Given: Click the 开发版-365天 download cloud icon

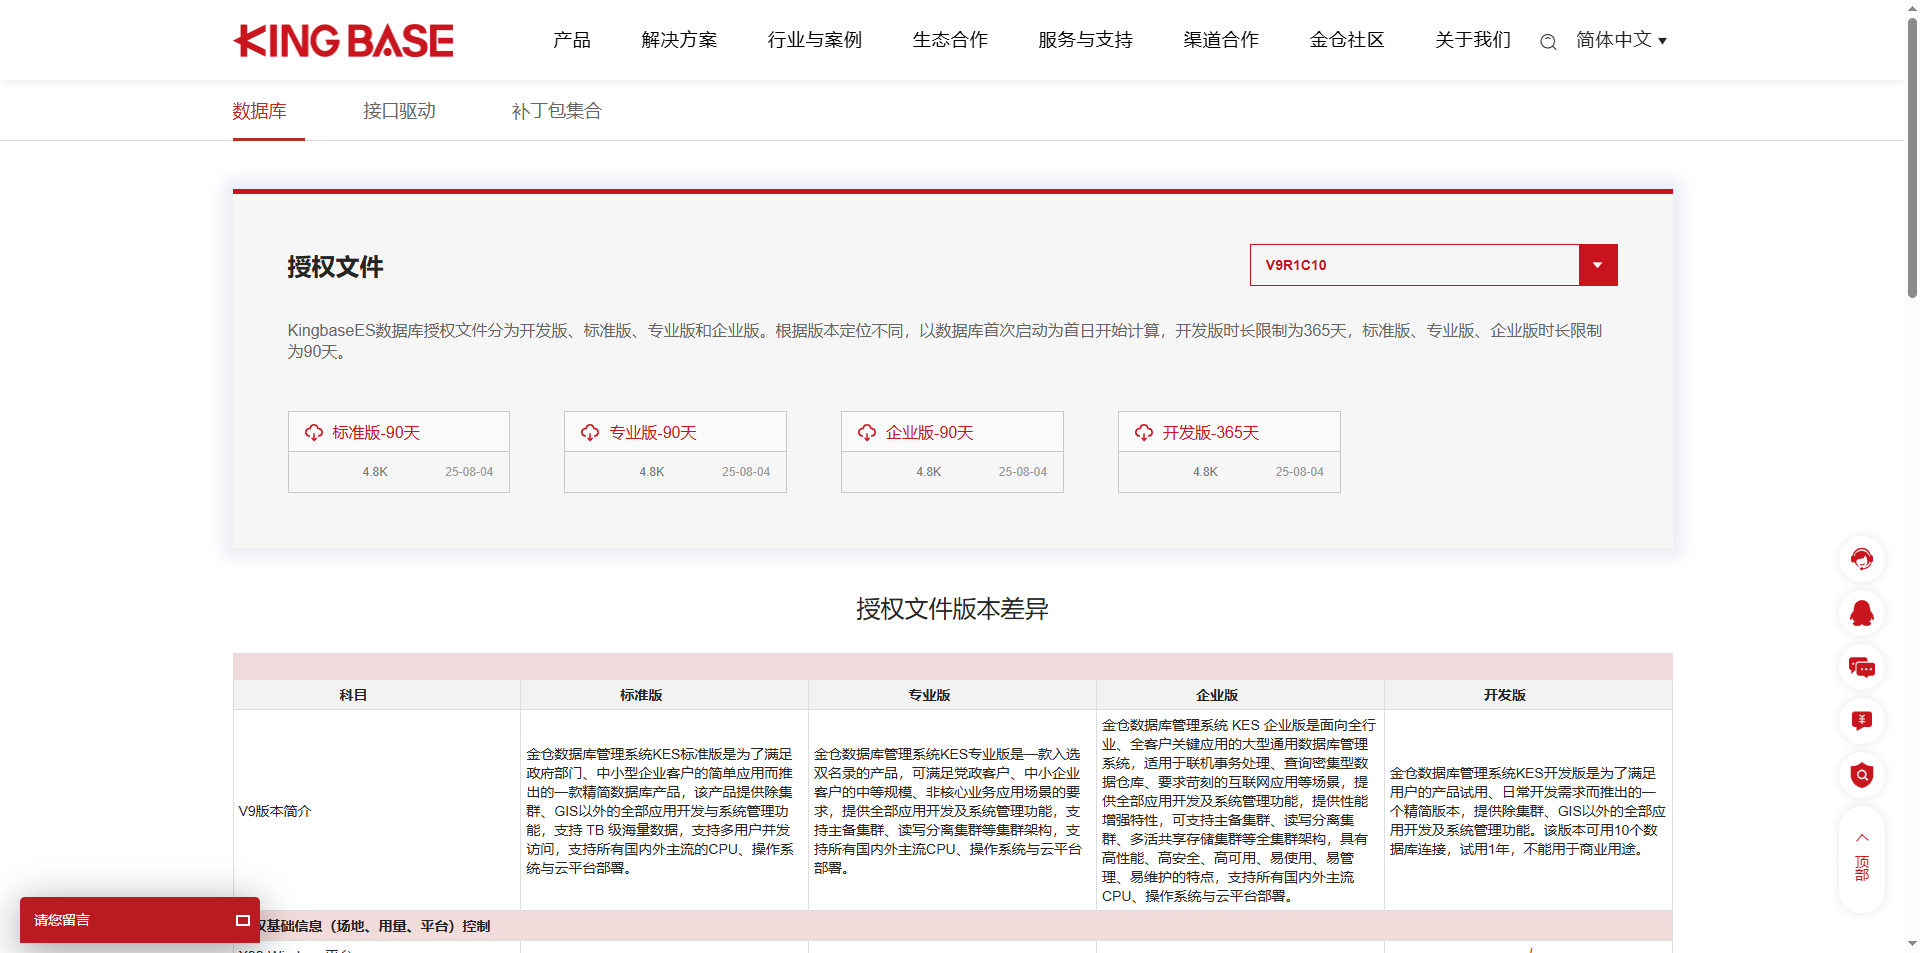Looking at the screenshot, I should pos(1144,432).
